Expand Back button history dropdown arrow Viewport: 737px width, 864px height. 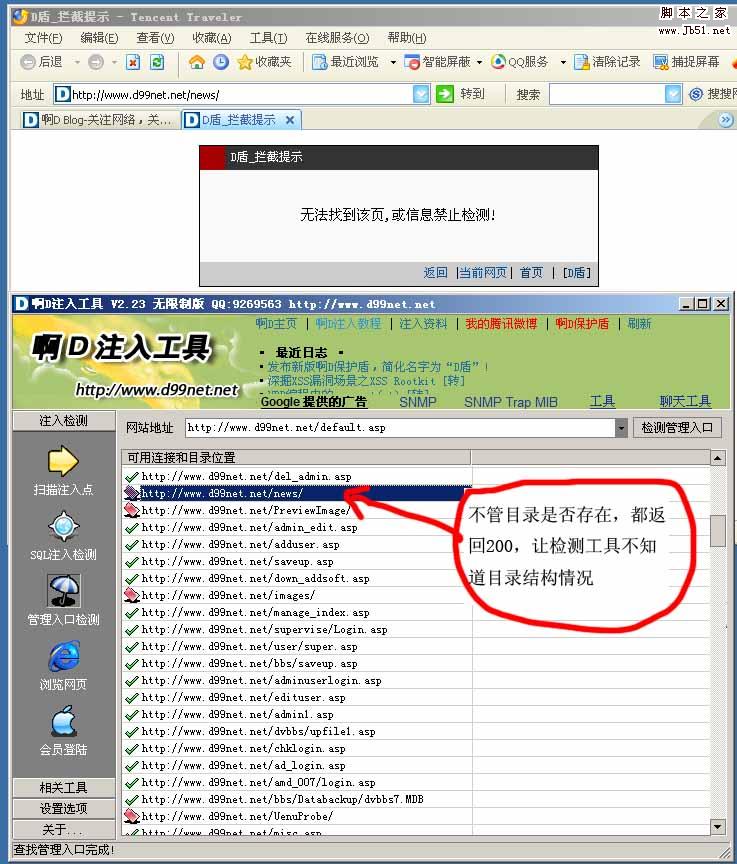pos(77,62)
